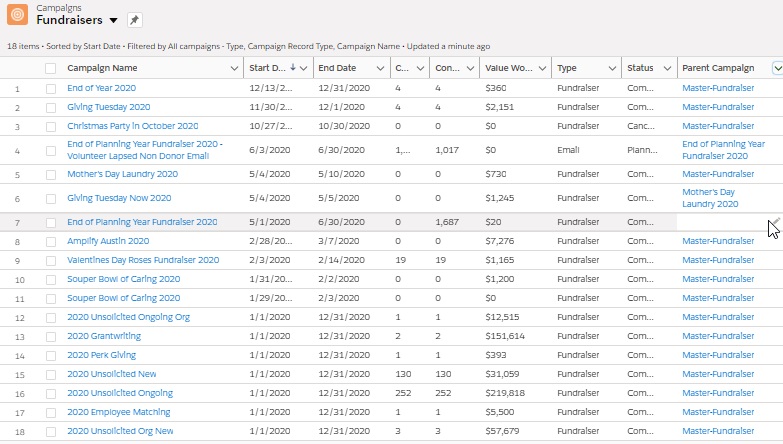The width and height of the screenshot is (783, 444).
Task: Open the Value Won column chevron
Action: [x=540, y=68]
